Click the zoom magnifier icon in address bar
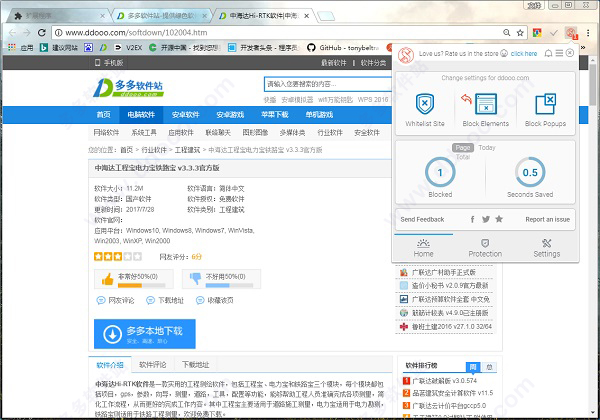Image resolution: width=600 pixels, height=420 pixels. click(507, 33)
